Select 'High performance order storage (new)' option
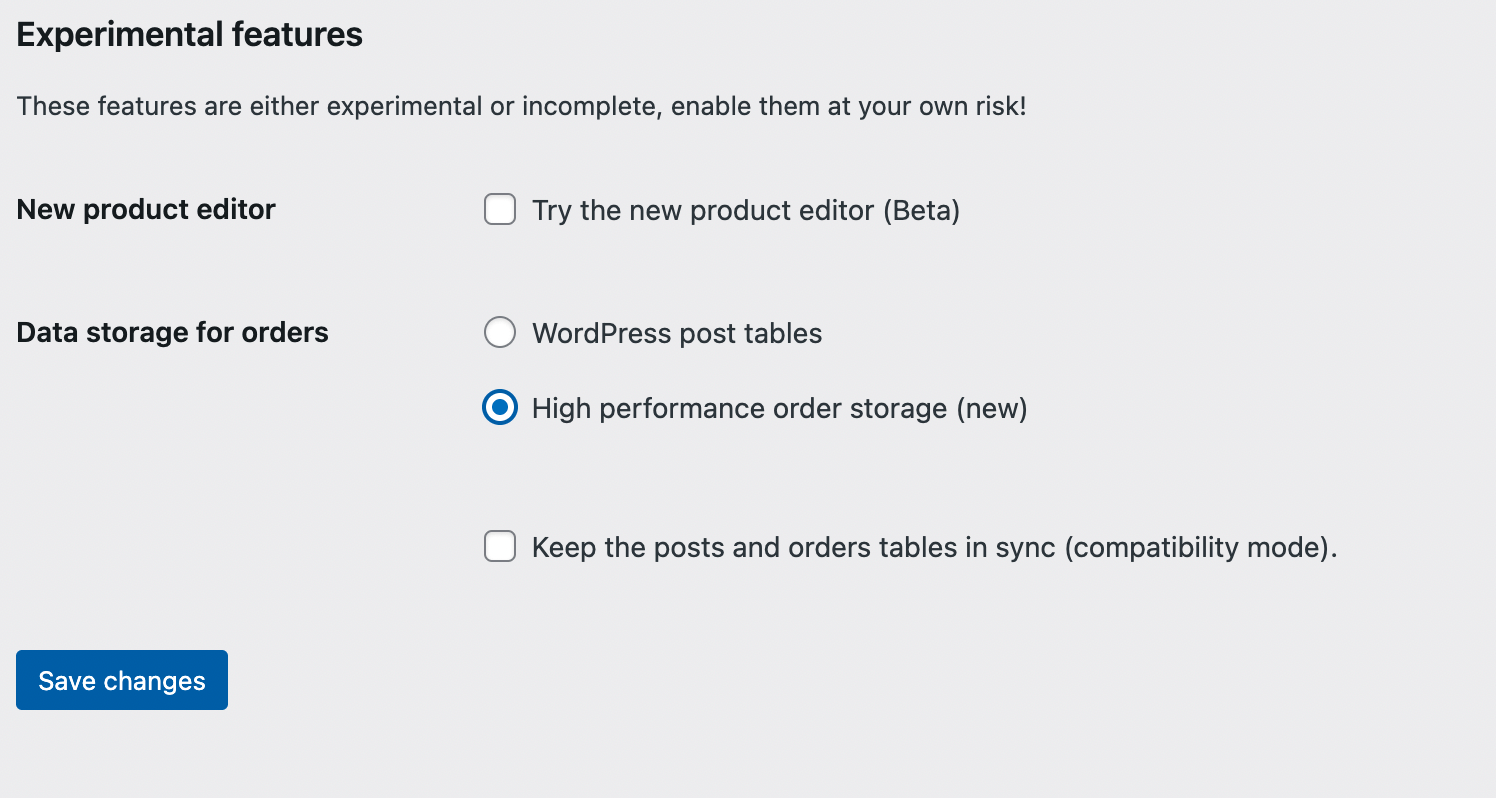 click(x=500, y=408)
